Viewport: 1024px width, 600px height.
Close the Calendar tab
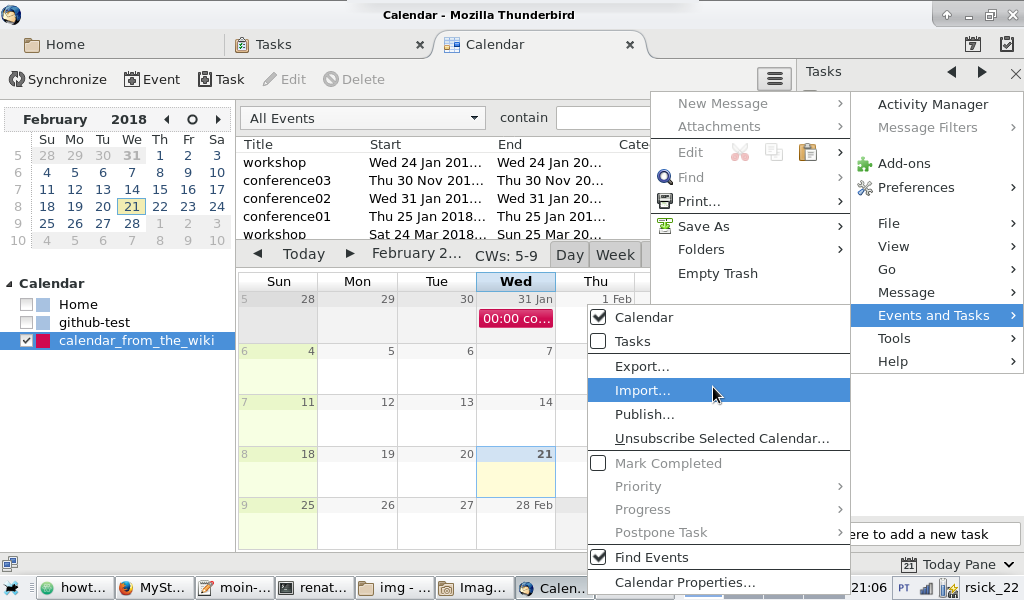coord(630,44)
